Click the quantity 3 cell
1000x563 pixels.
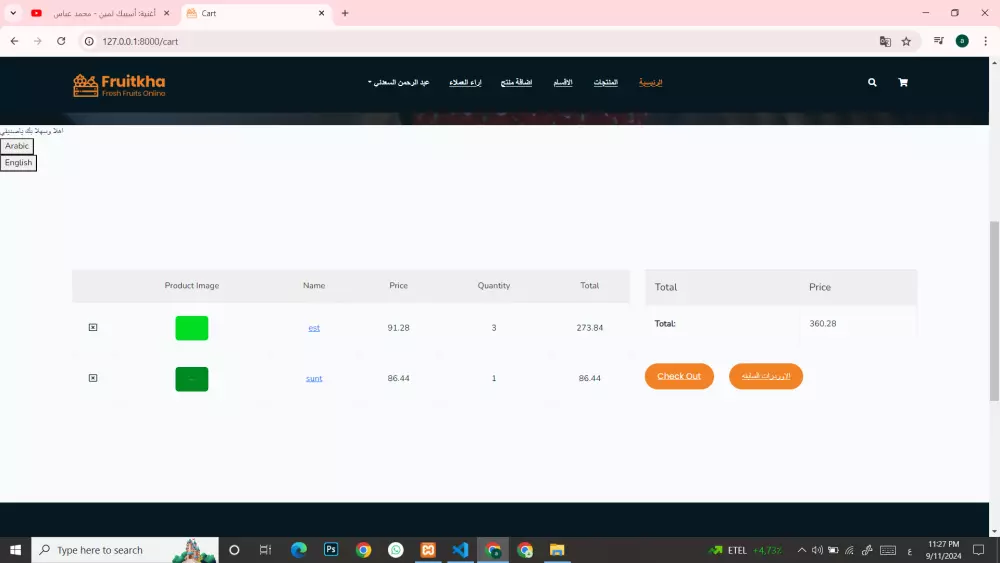pyautogui.click(x=494, y=328)
